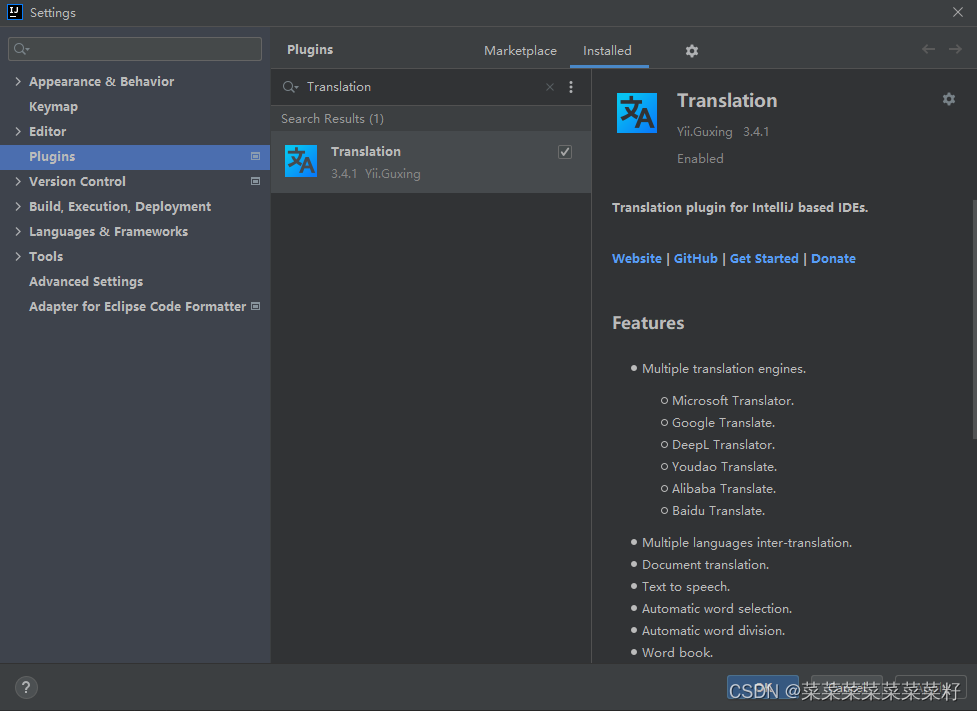This screenshot has width=977, height=711.
Task: Expand Languages & Frameworks section
Action: coord(18,231)
